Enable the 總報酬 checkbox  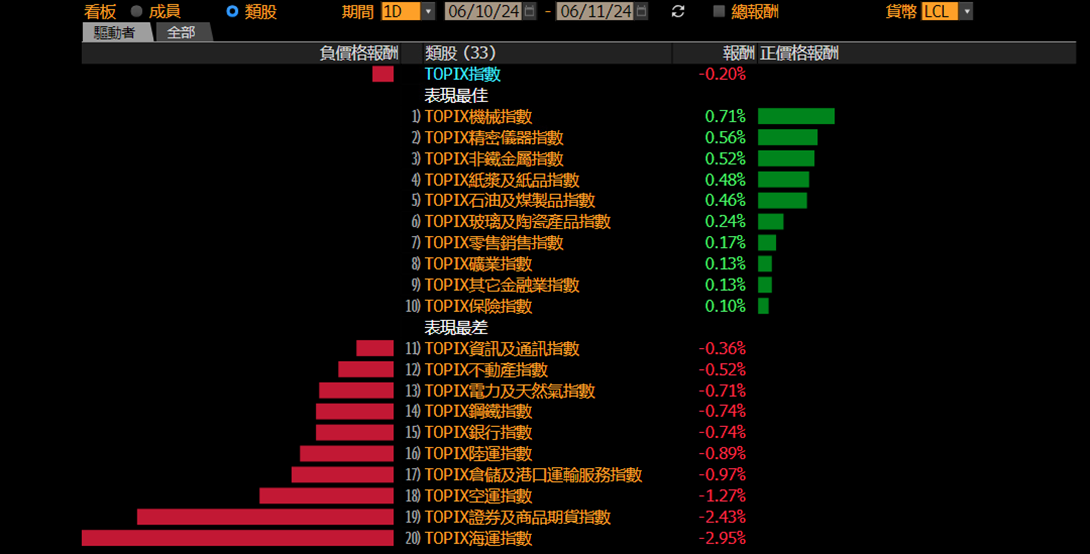click(x=719, y=11)
